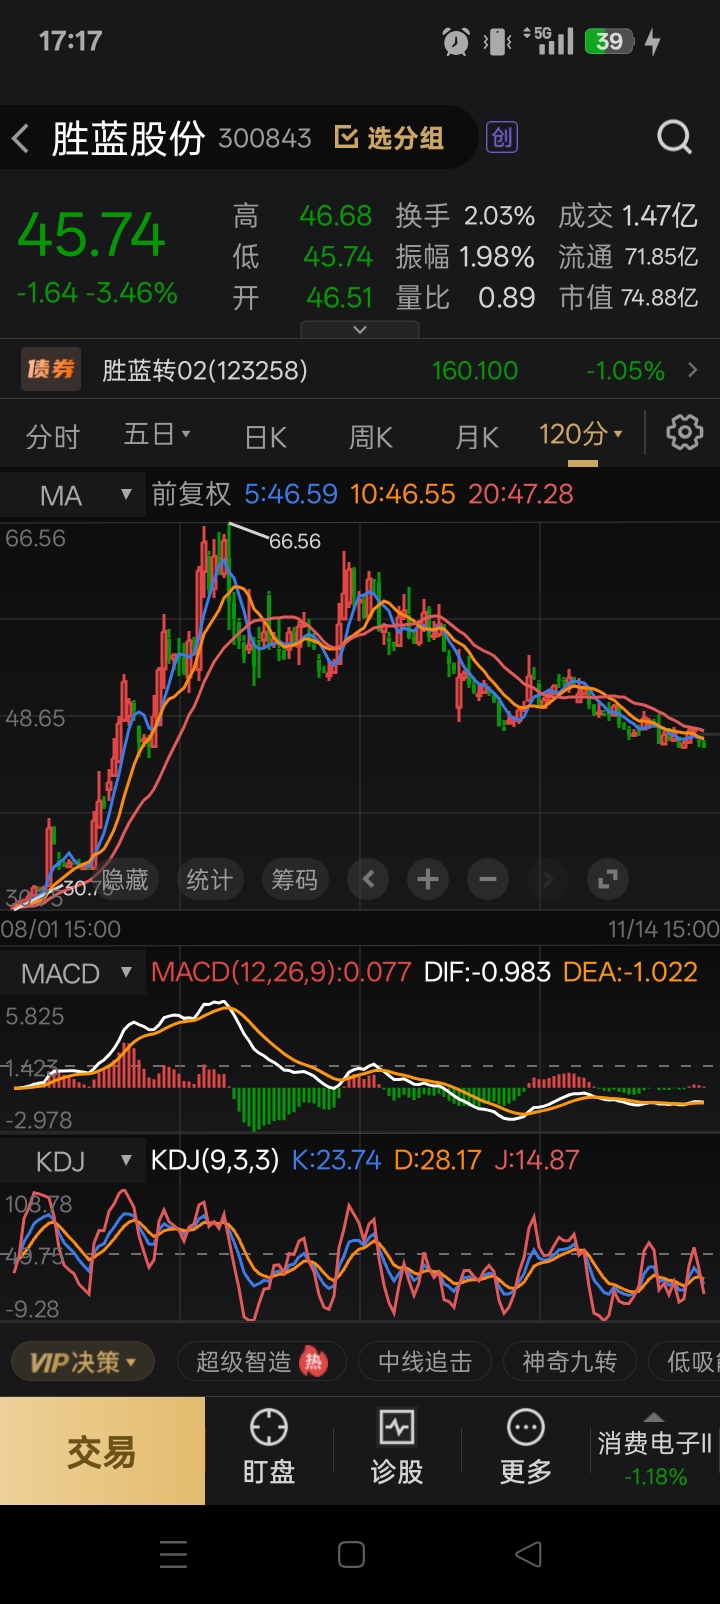Open the 统计 statistics button
Image resolution: width=720 pixels, height=1604 pixels.
[209, 879]
